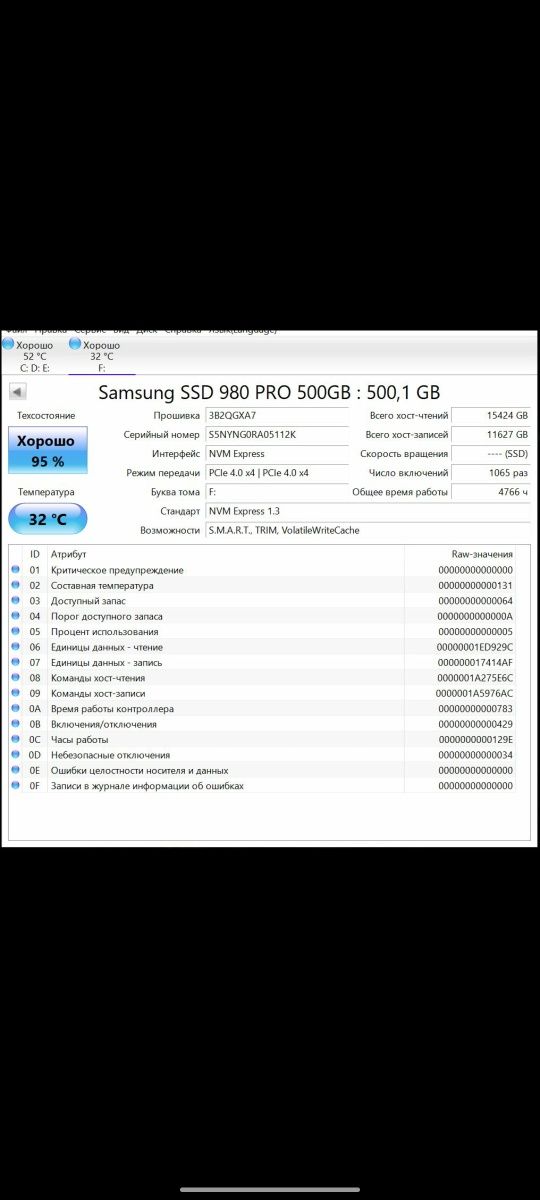Select row text Включения/отключения

(x=103, y=724)
